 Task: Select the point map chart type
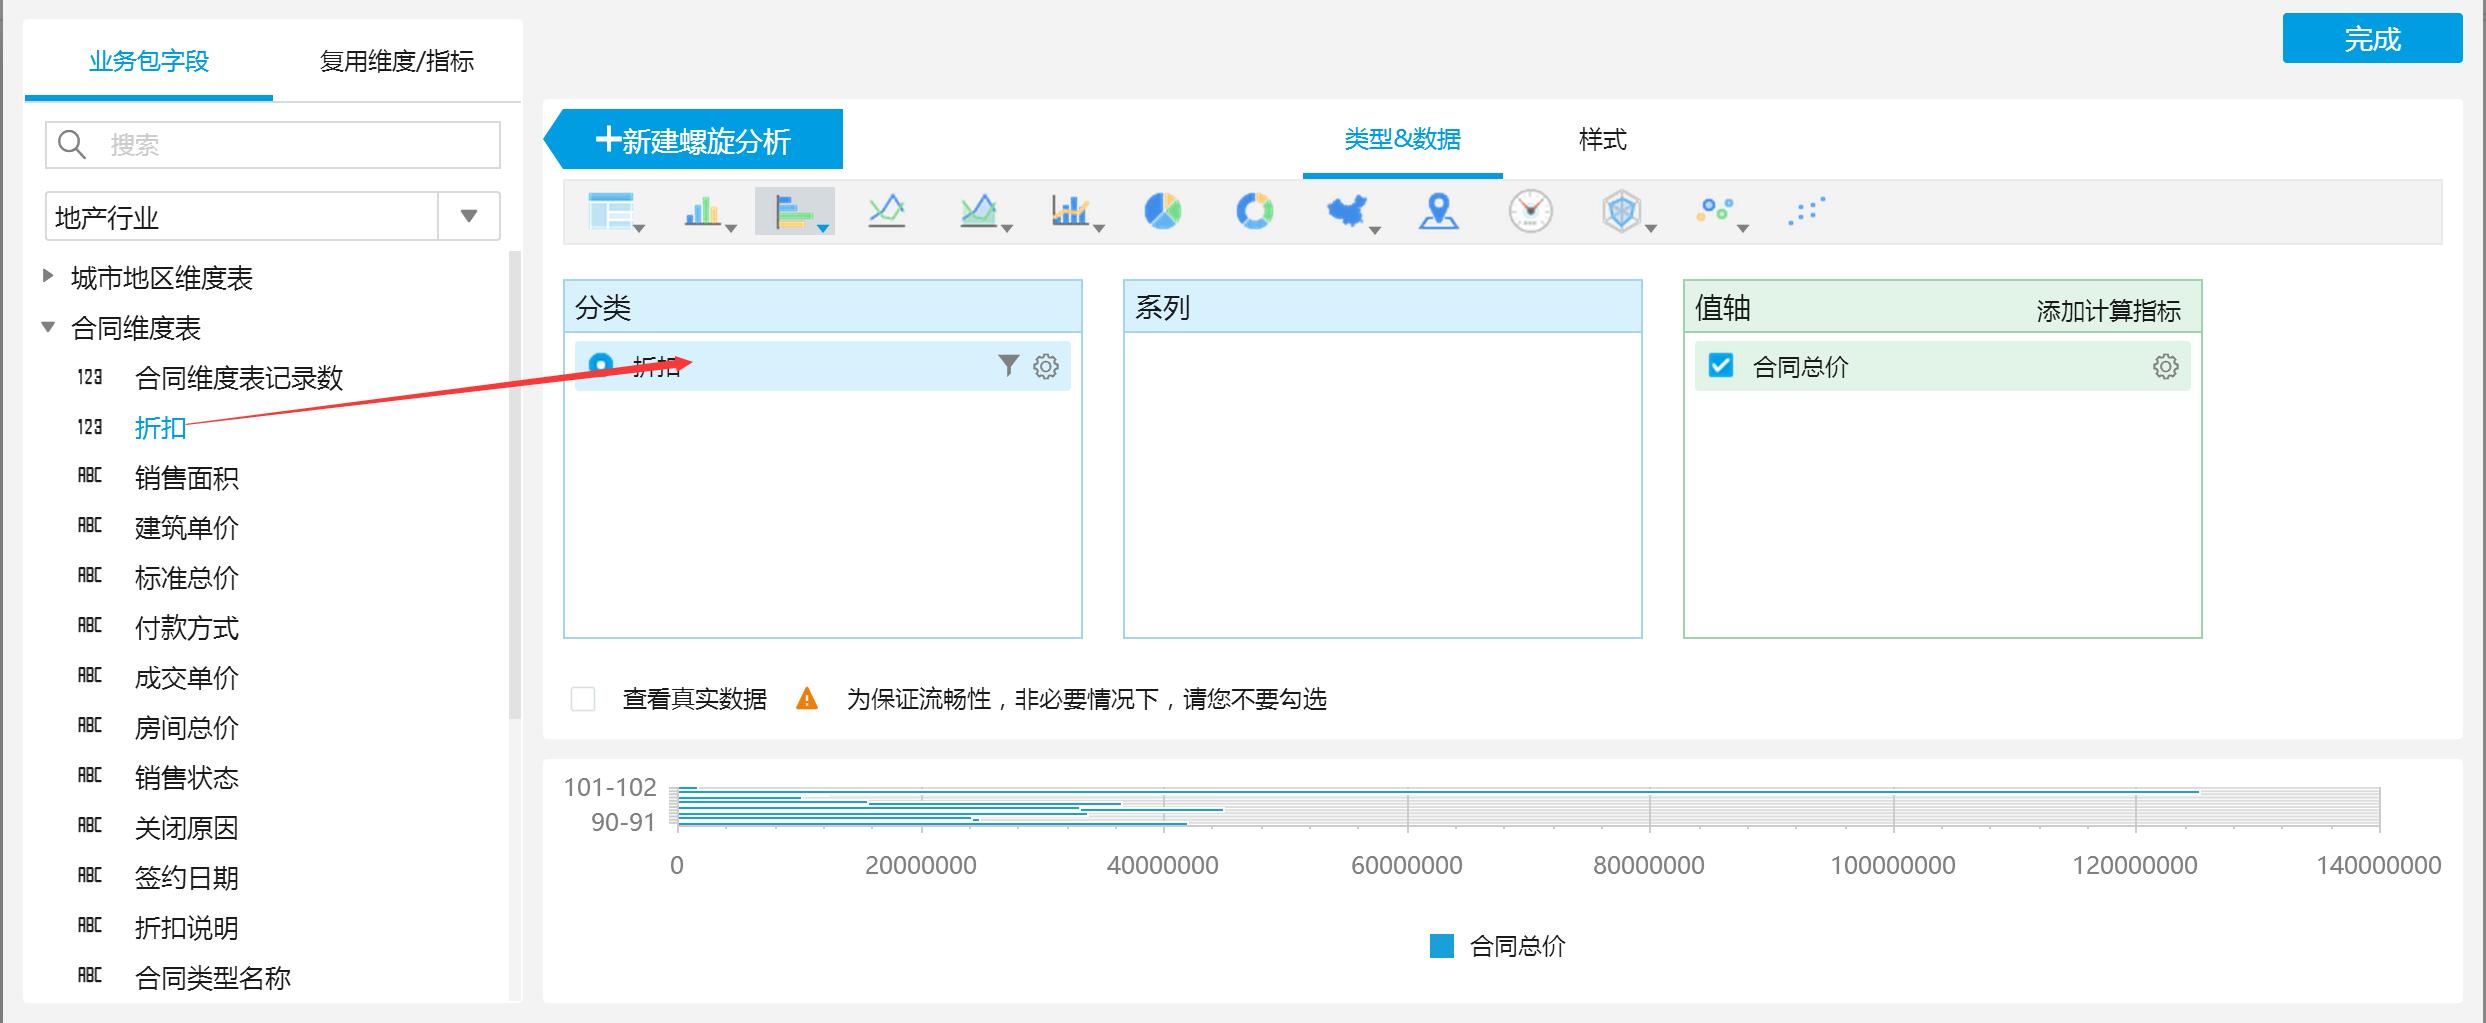[1437, 212]
